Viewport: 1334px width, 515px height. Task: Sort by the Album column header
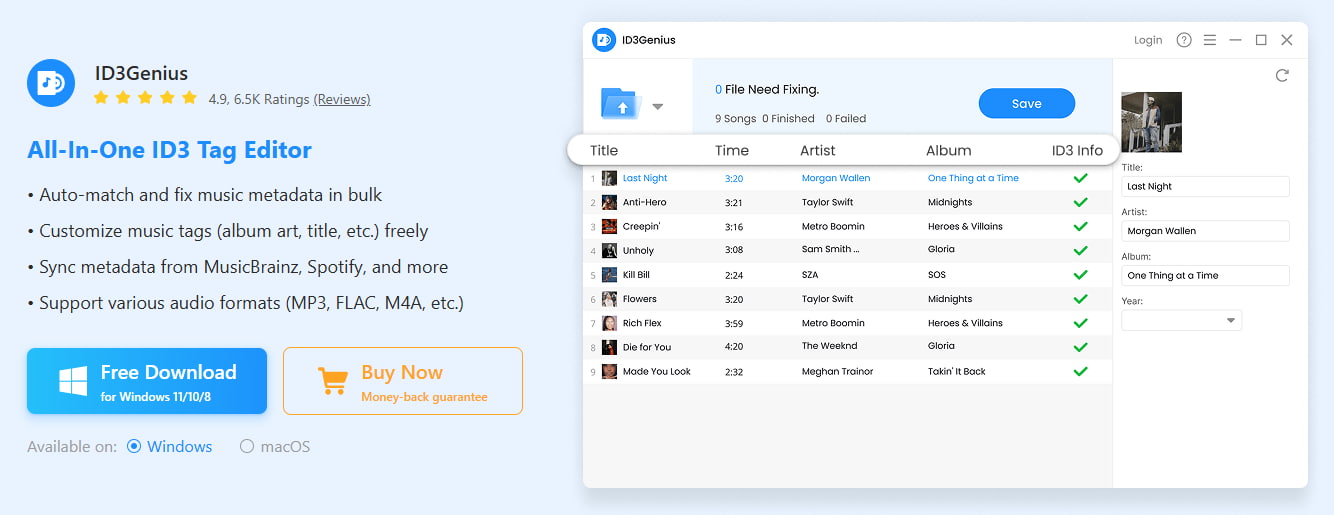click(x=948, y=151)
